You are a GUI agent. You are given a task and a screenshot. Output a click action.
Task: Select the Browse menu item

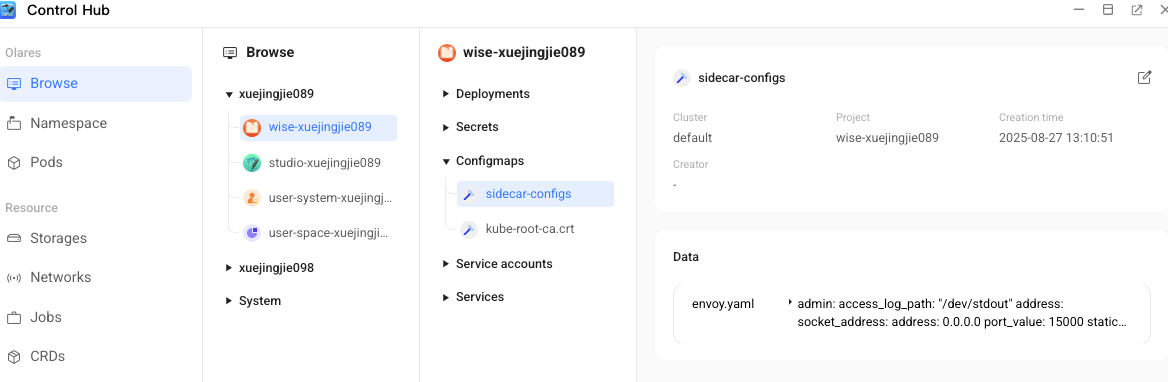pos(96,83)
